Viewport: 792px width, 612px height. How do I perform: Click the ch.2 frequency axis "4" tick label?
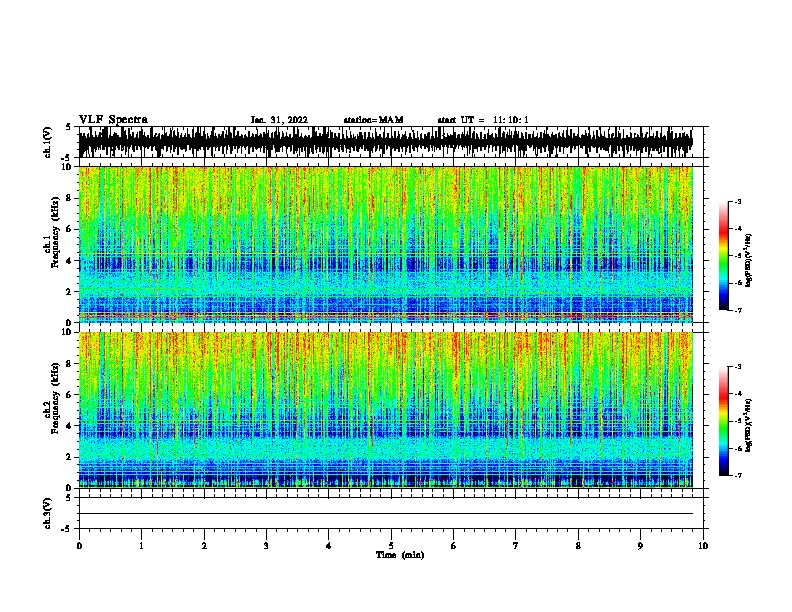coord(69,426)
